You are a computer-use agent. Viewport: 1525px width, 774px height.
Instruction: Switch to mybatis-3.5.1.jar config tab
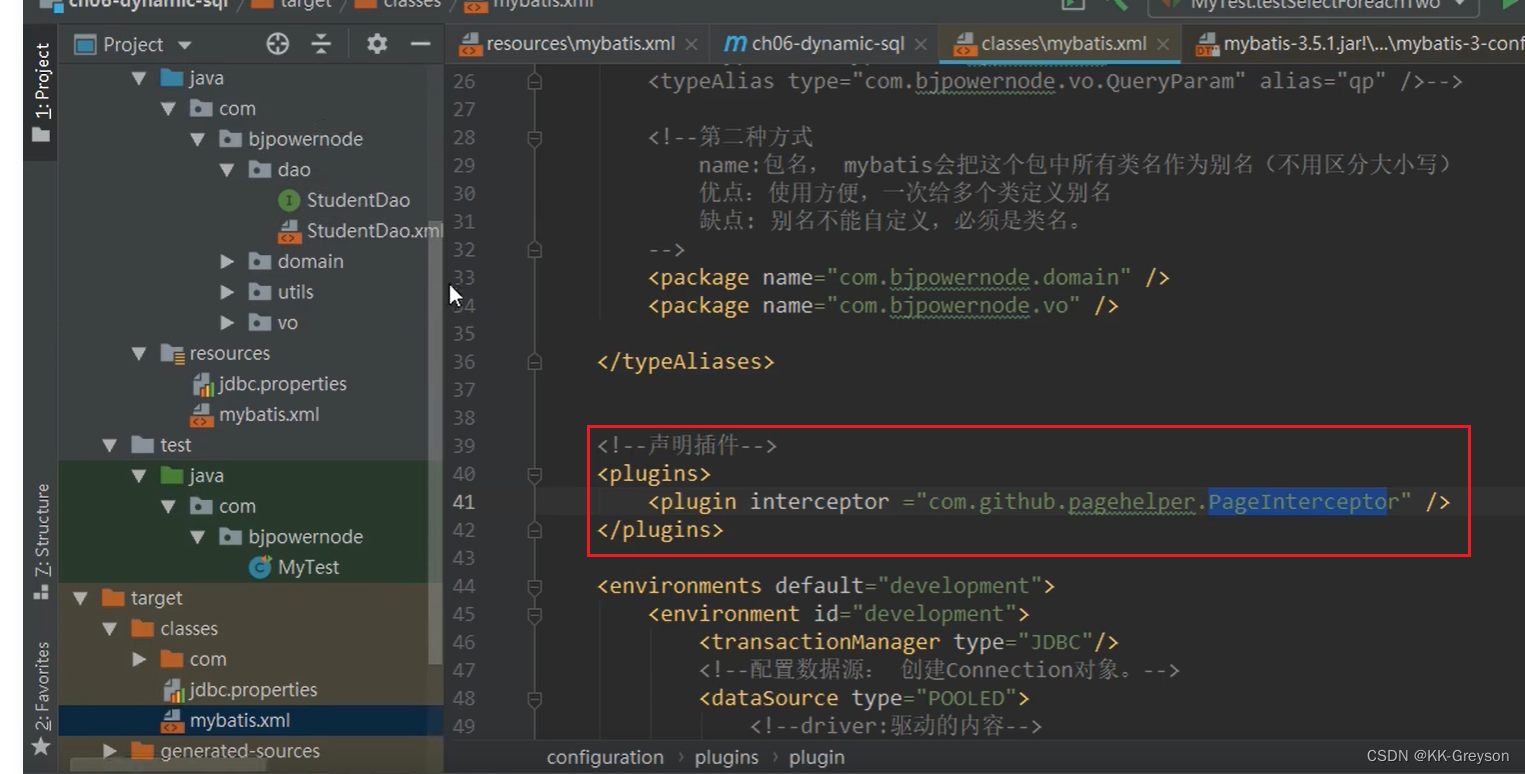click(x=1360, y=44)
